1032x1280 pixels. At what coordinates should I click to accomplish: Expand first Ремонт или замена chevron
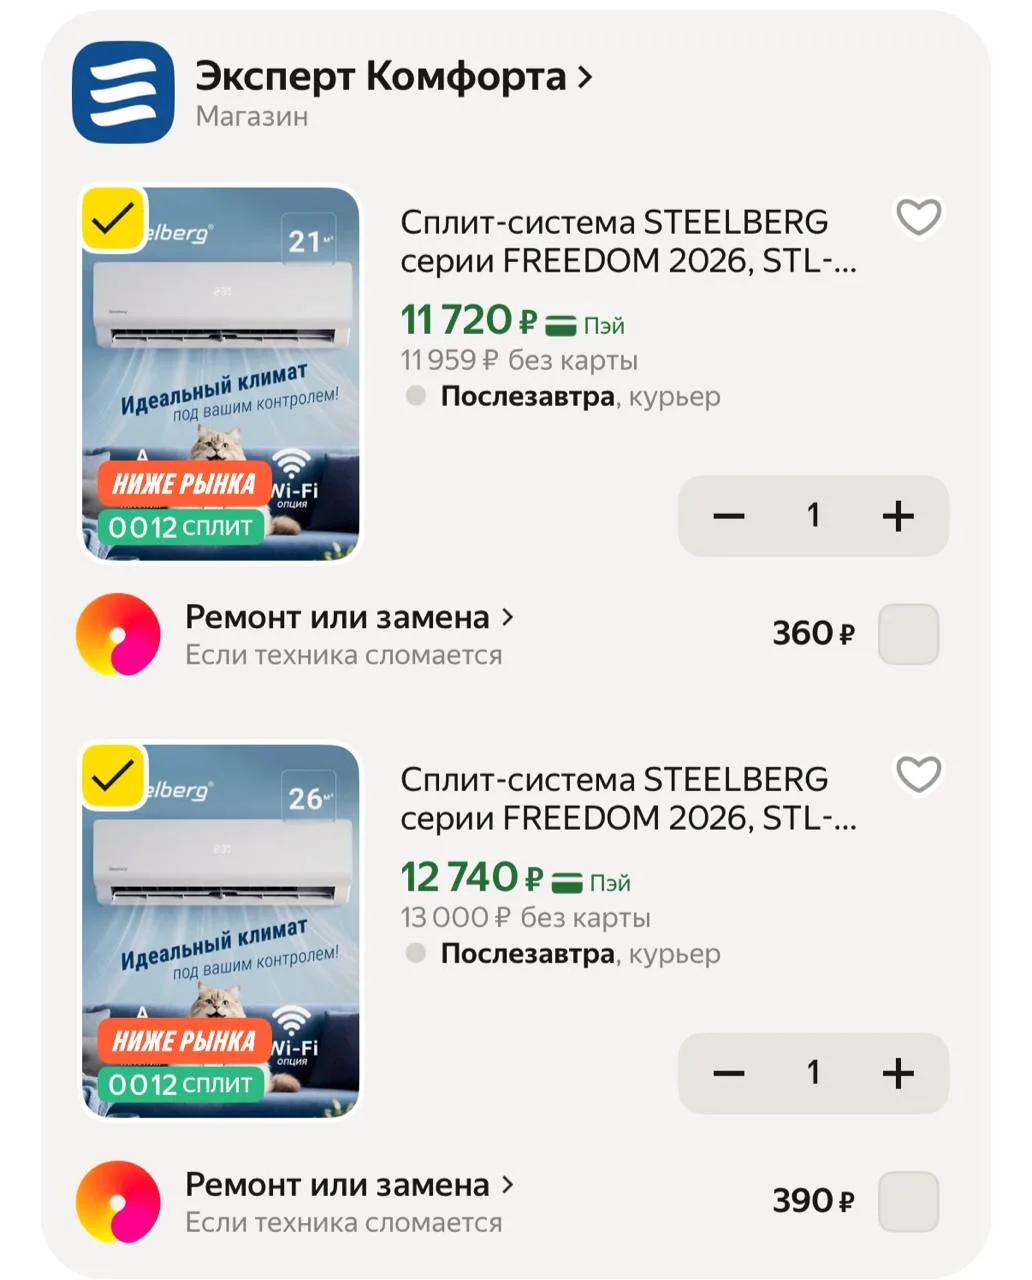(x=507, y=617)
